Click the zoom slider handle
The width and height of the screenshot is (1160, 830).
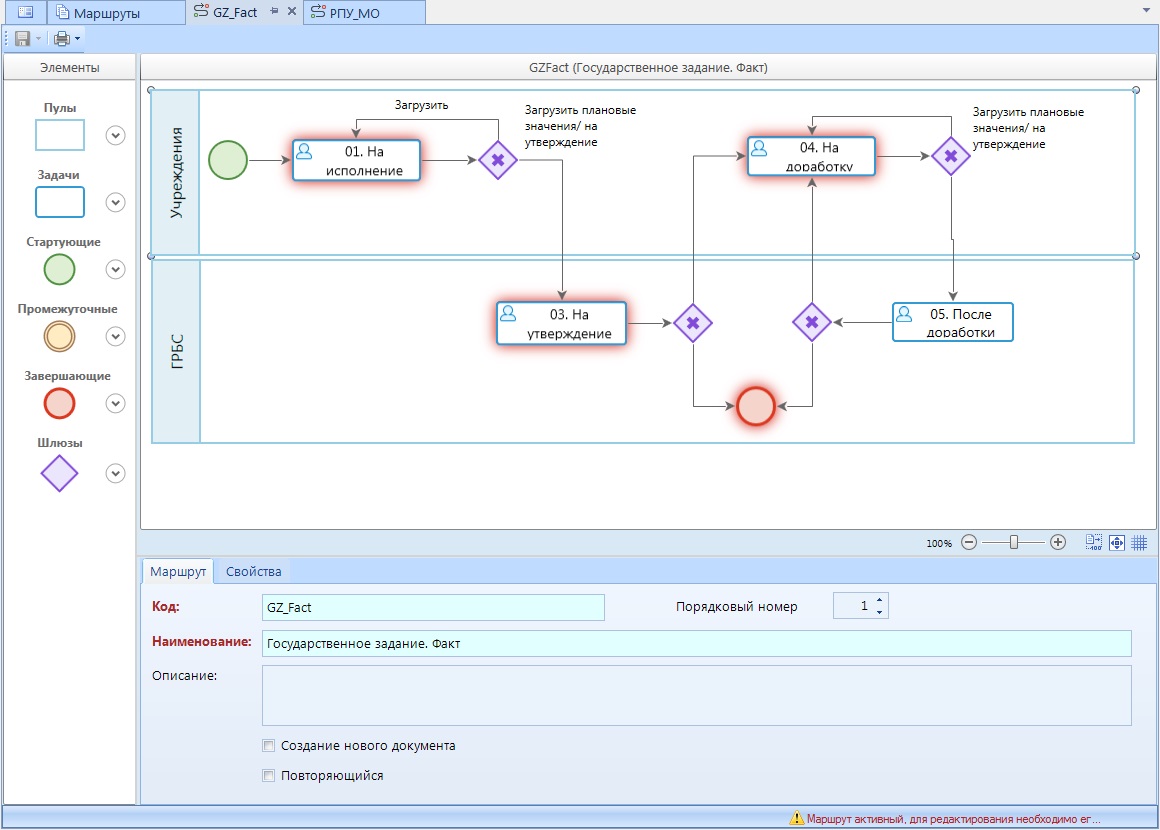pyautogui.click(x=1013, y=542)
